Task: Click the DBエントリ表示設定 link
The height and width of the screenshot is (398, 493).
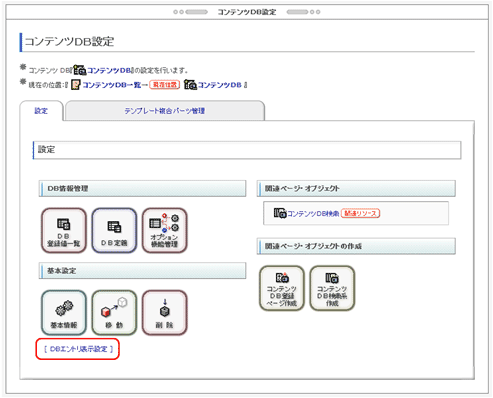Action: [78, 349]
